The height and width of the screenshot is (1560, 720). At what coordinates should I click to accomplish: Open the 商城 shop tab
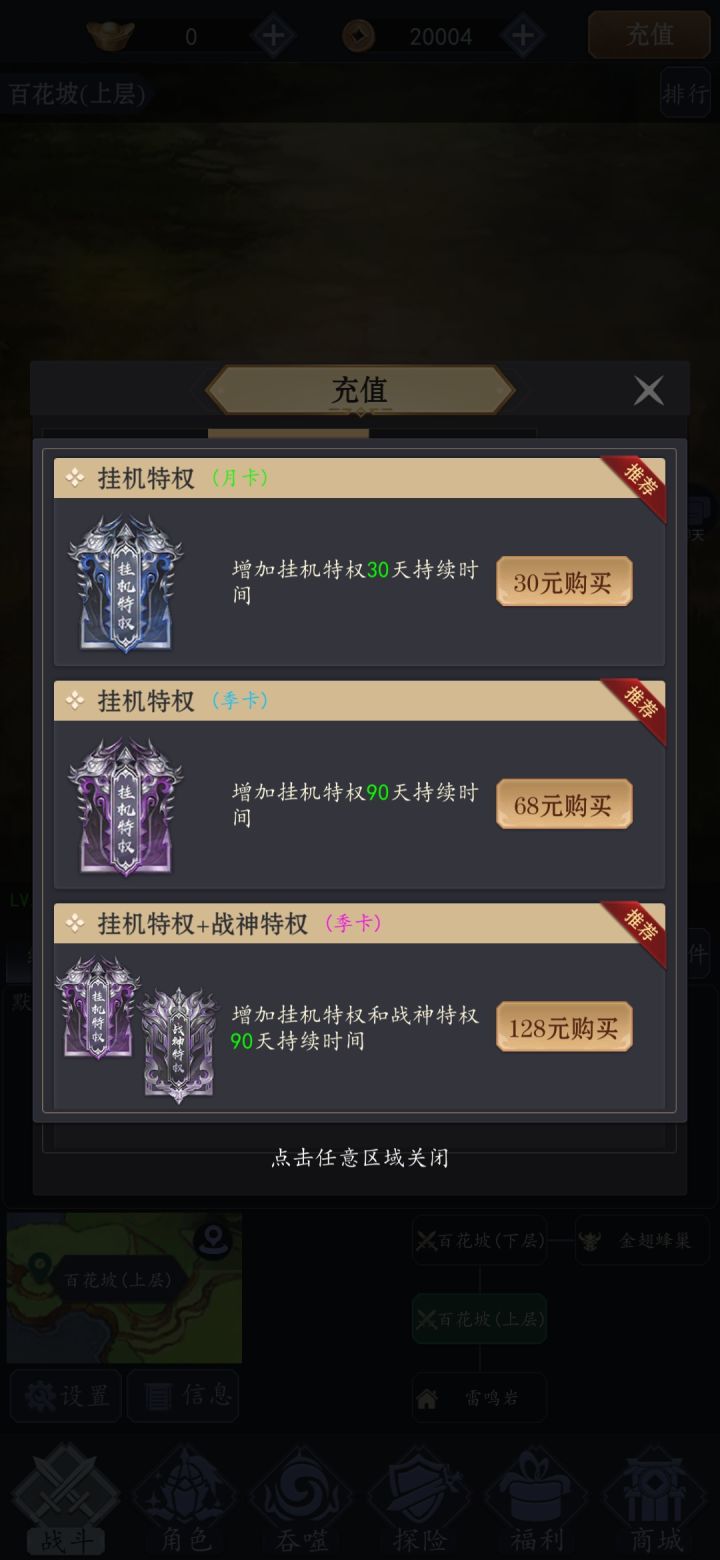tap(653, 1499)
